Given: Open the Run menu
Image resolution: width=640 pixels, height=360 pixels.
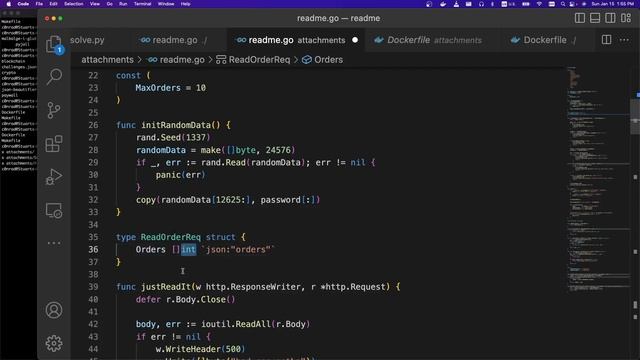Looking at the screenshot, I should tap(123, 4).
